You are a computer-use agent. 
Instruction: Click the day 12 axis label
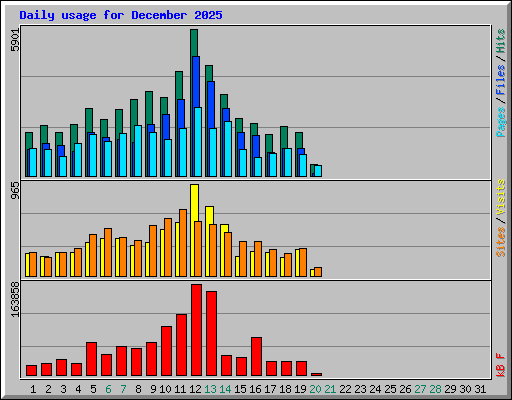195,389
